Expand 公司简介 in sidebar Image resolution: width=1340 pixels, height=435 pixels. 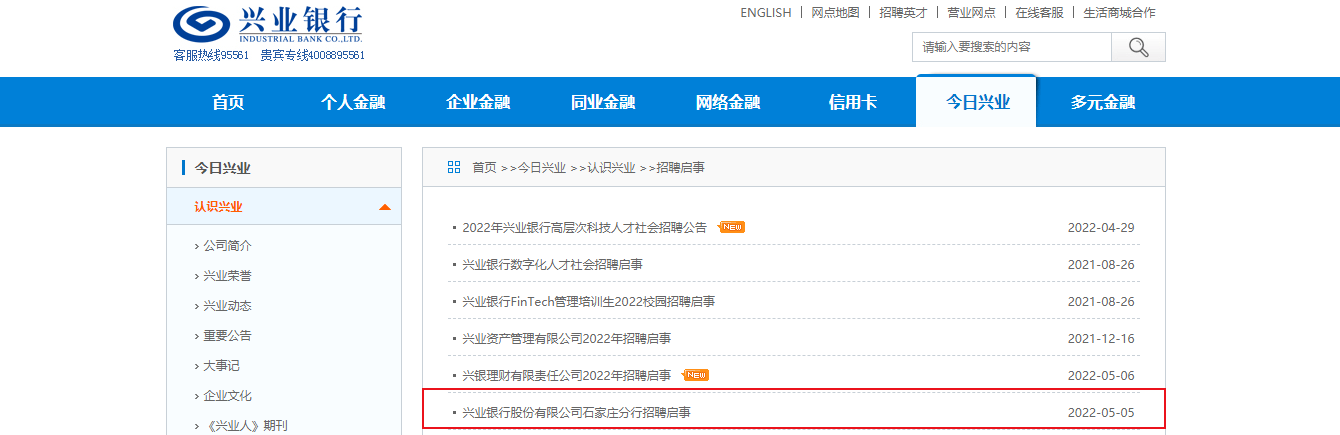pos(227,245)
